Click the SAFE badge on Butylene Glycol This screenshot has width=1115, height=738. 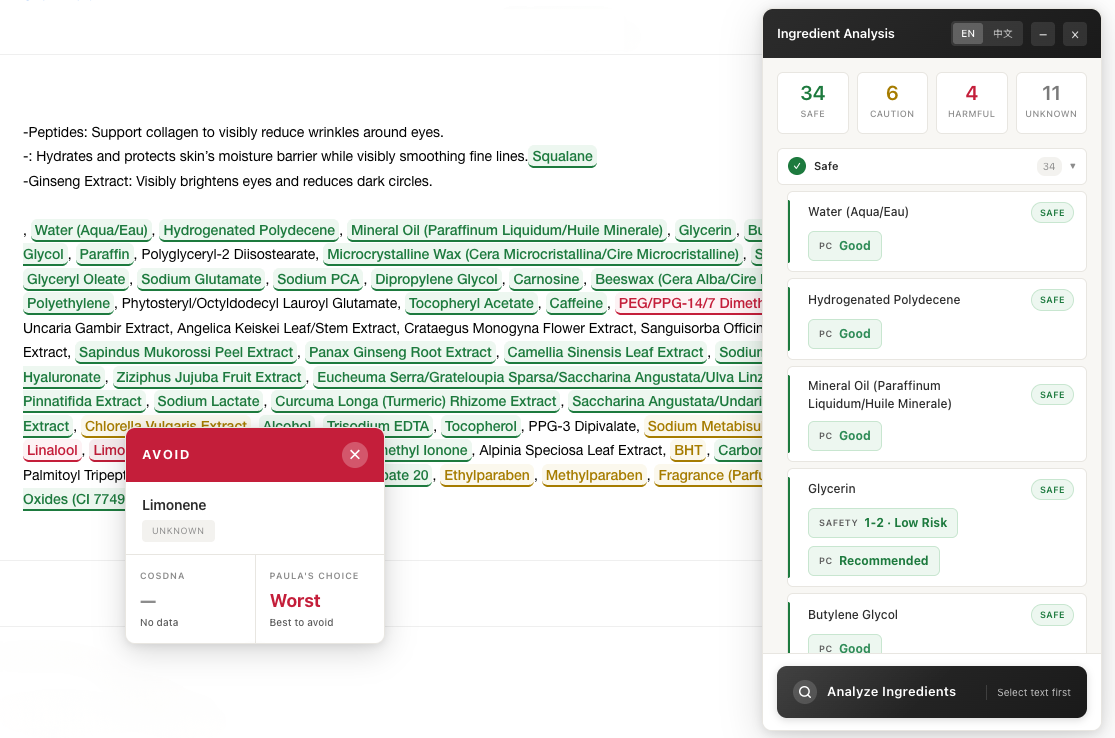pos(1052,614)
